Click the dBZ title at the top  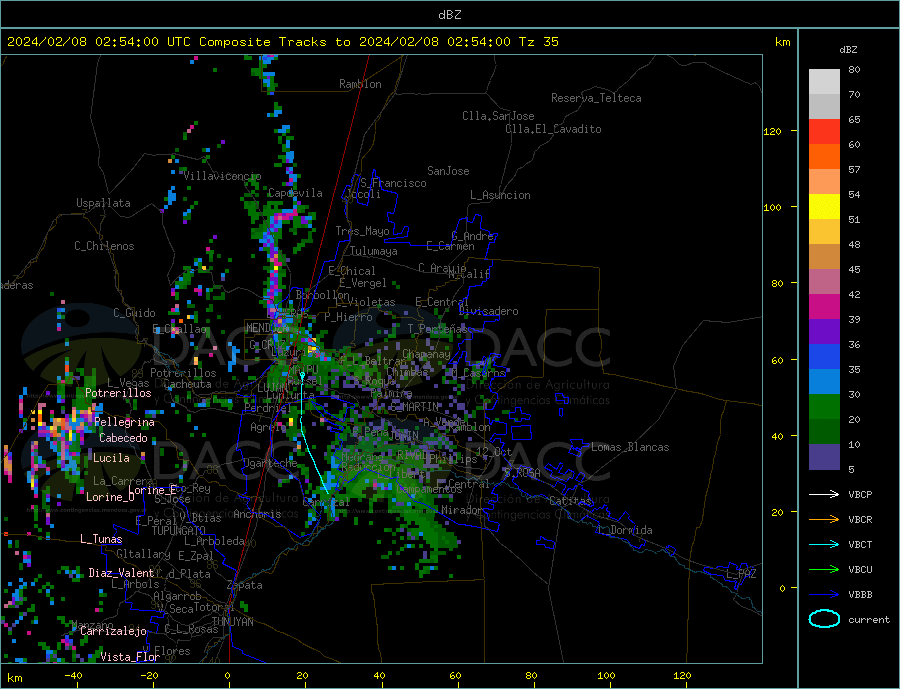tap(449, 15)
